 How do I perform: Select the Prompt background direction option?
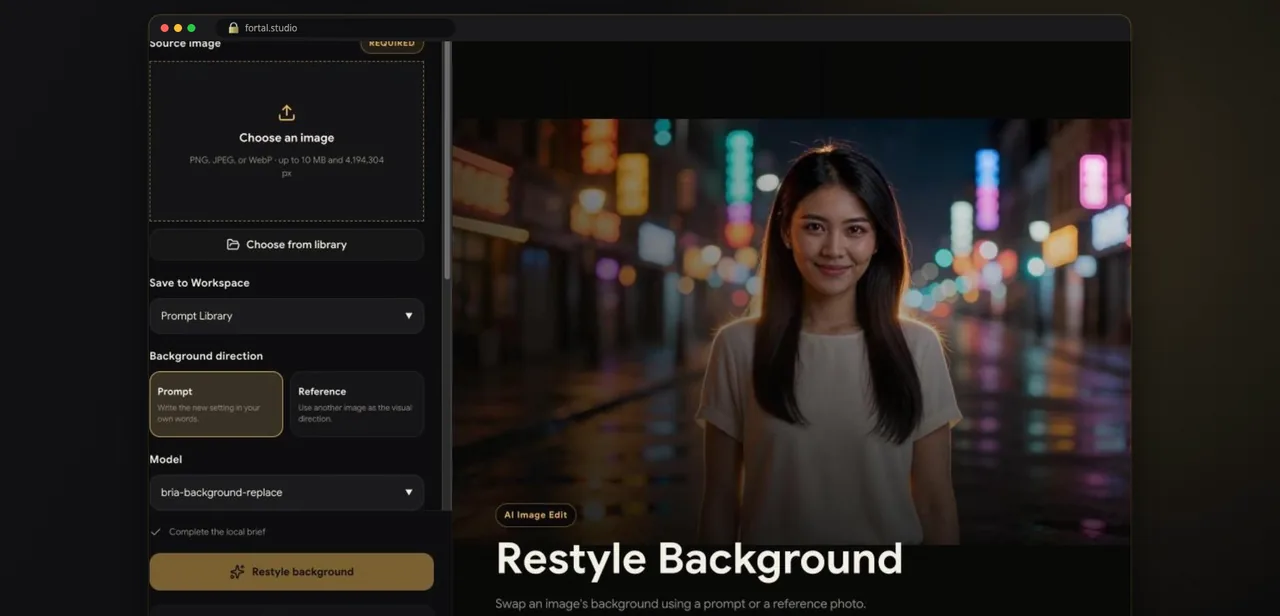pos(216,404)
